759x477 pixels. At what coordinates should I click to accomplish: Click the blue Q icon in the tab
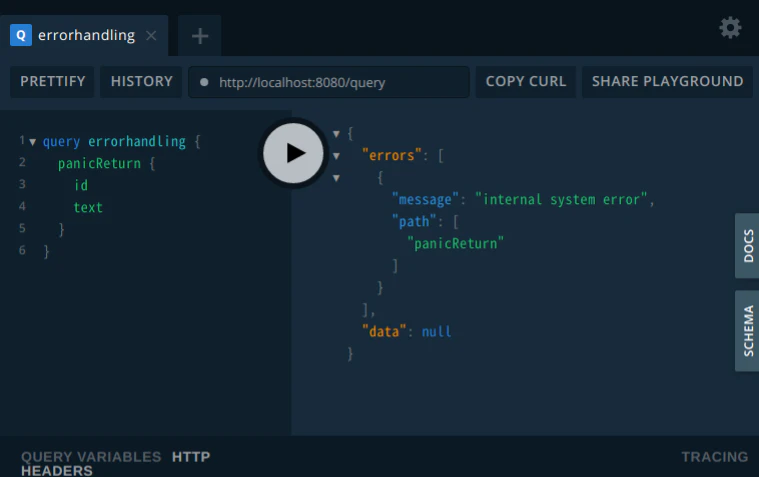pyautogui.click(x=21, y=35)
